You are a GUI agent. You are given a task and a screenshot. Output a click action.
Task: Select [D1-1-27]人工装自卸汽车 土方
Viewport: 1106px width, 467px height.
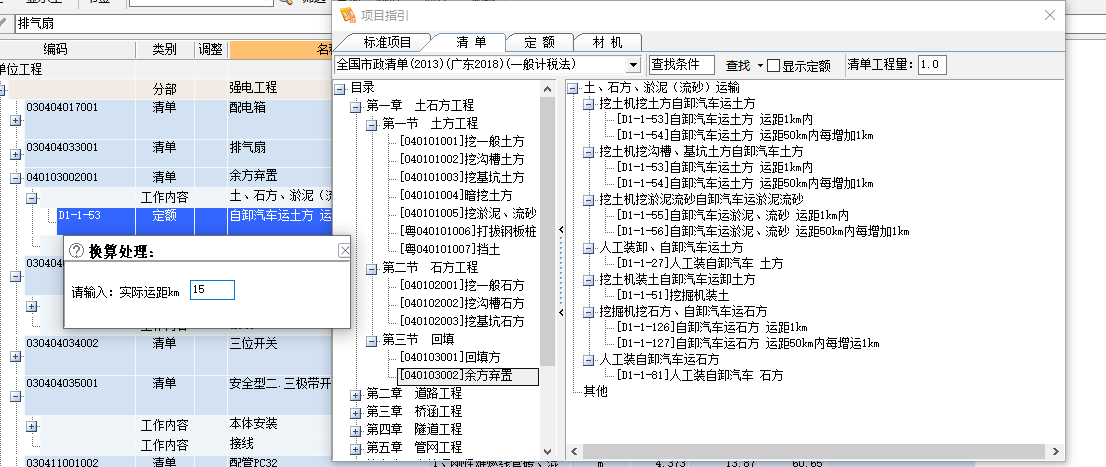click(x=699, y=263)
